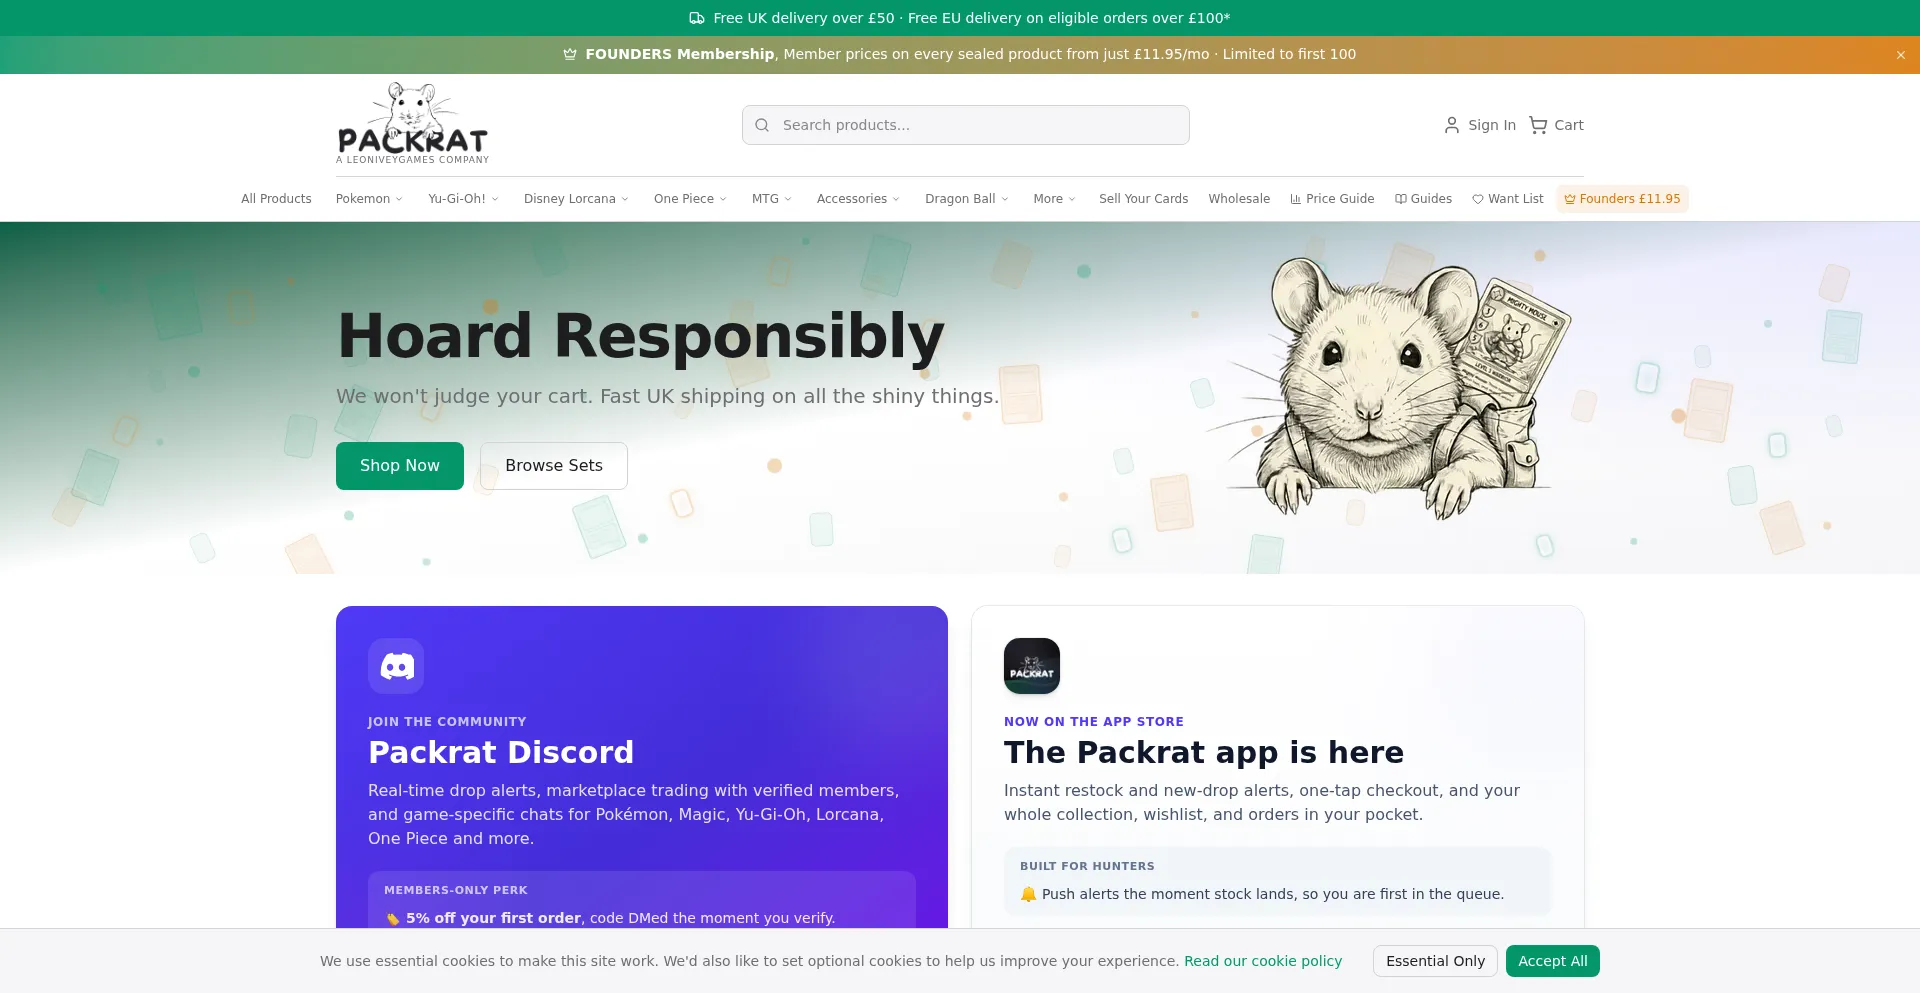Click the Price Guide chart icon
The height and width of the screenshot is (993, 1920).
[x=1296, y=199]
